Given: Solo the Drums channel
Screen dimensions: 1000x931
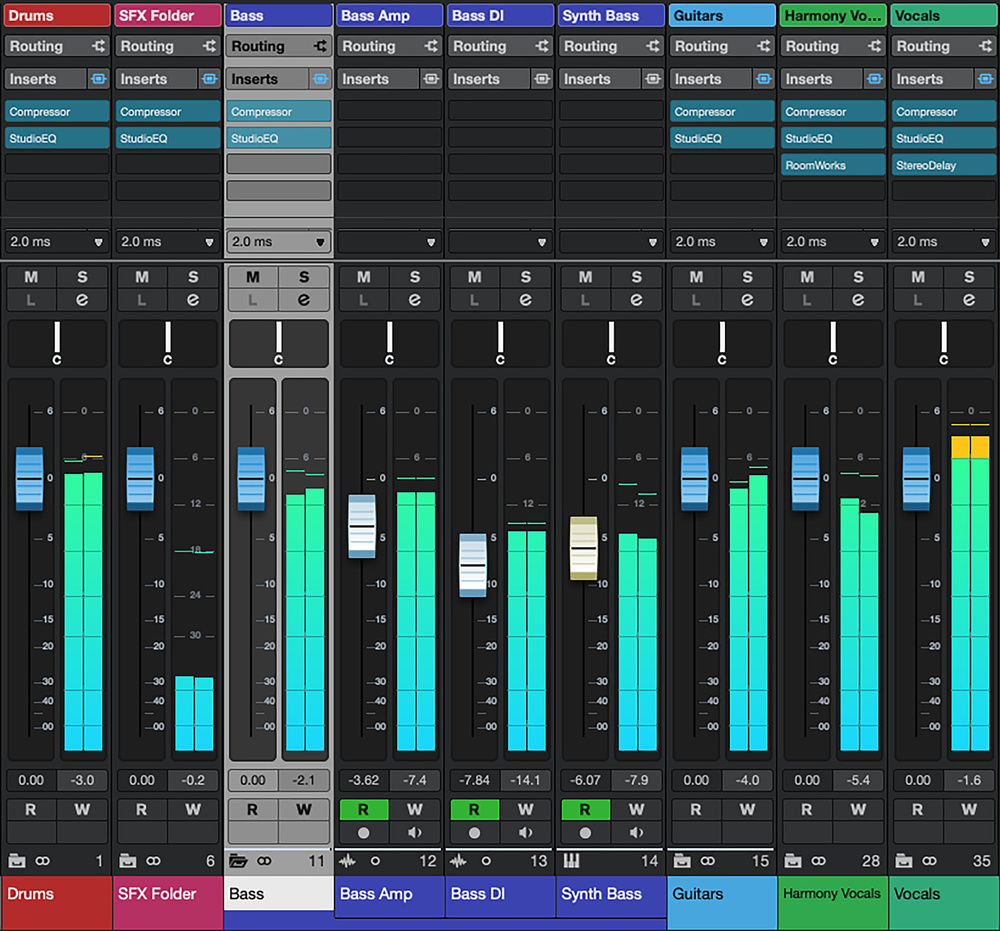Looking at the screenshot, I should pyautogui.click(x=82, y=277).
